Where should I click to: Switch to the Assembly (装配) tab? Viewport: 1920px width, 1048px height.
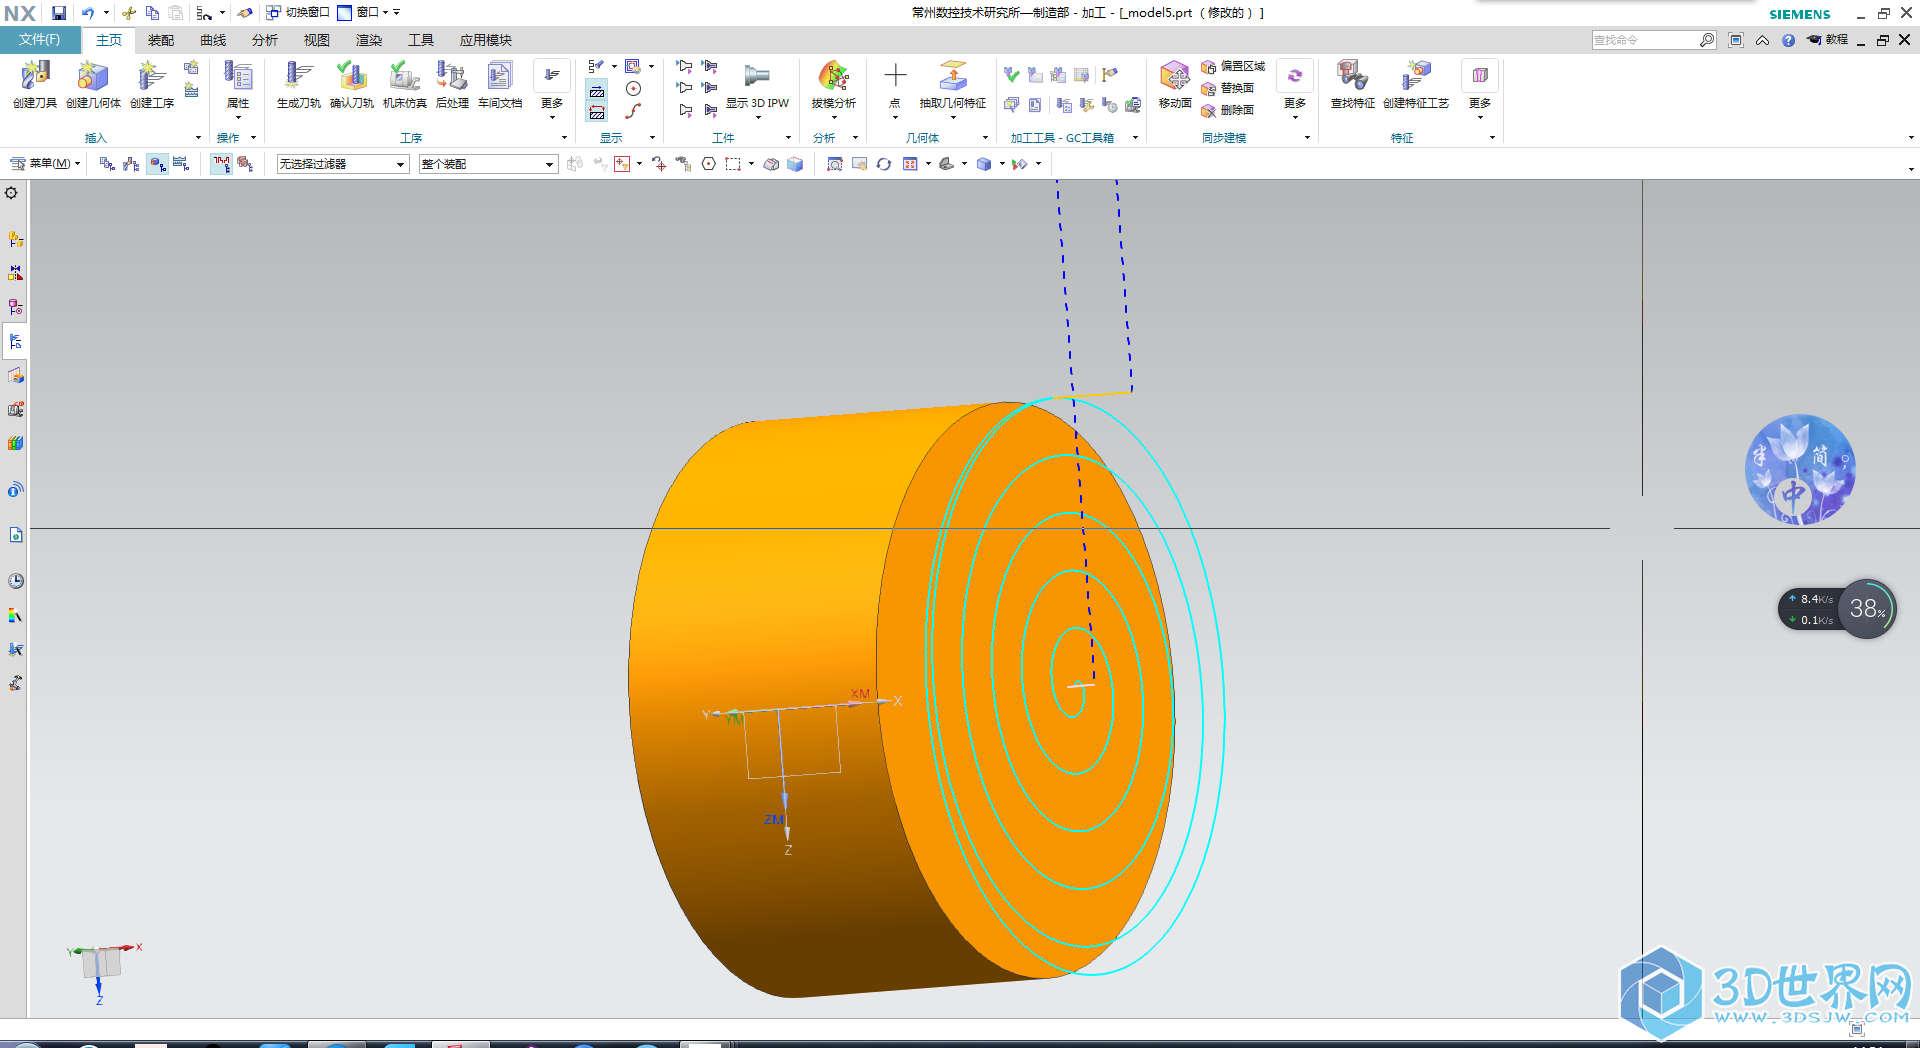tap(161, 40)
